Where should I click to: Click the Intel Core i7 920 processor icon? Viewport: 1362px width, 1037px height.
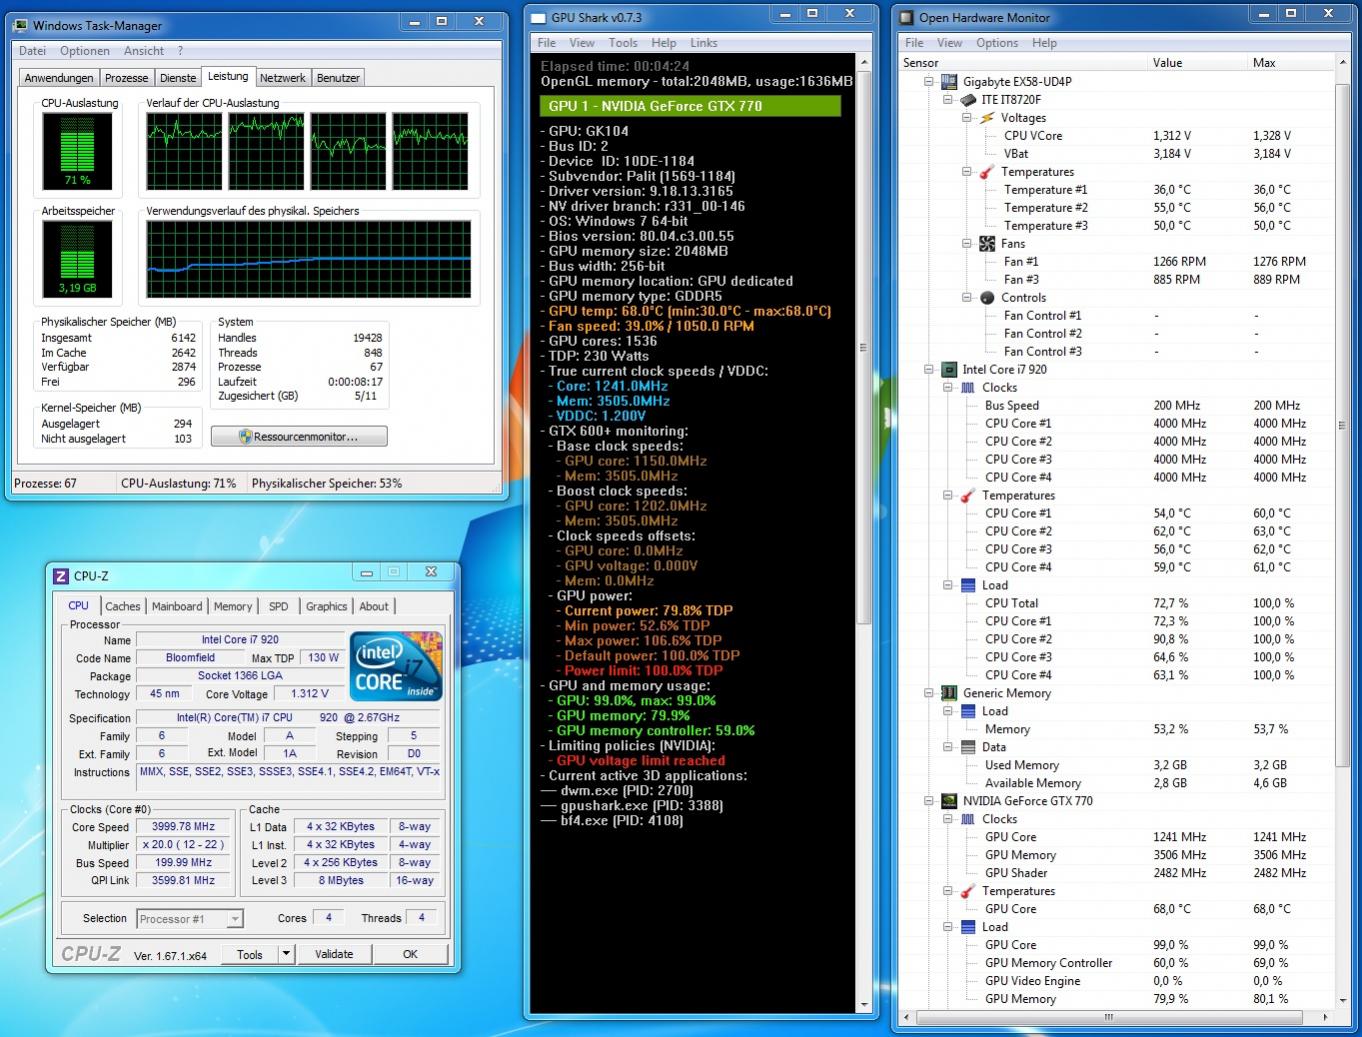coord(949,370)
